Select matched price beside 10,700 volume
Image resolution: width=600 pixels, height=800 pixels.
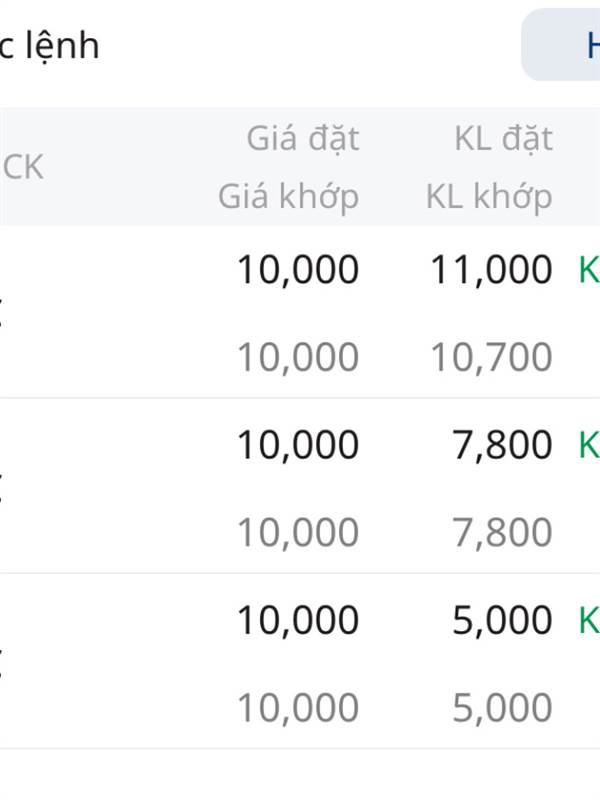coord(298,357)
